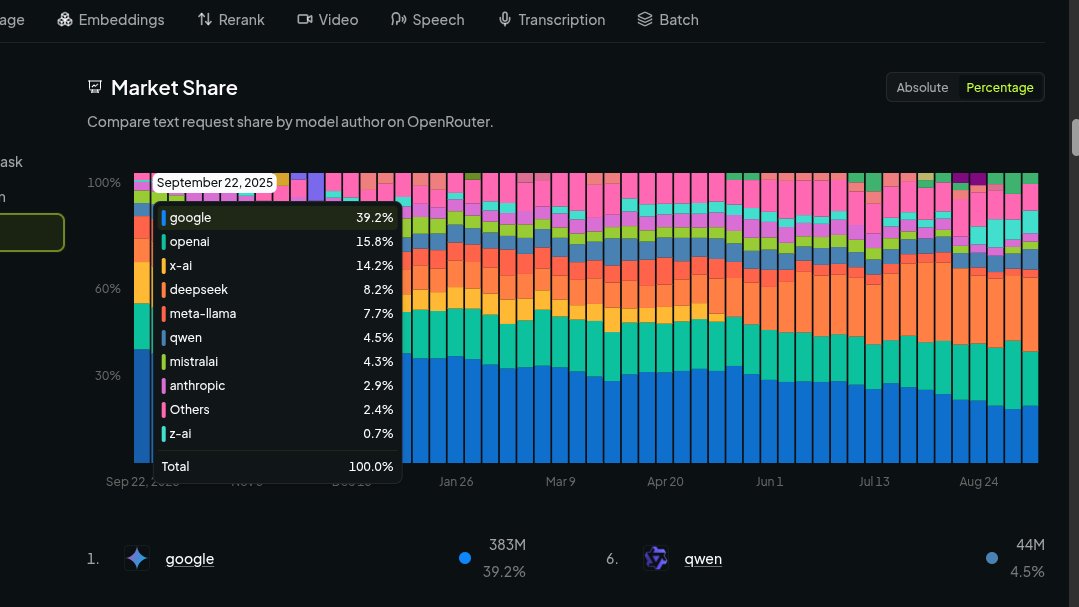Click the Total 100.0% tooltip row
This screenshot has height=607, width=1079.
point(277,467)
